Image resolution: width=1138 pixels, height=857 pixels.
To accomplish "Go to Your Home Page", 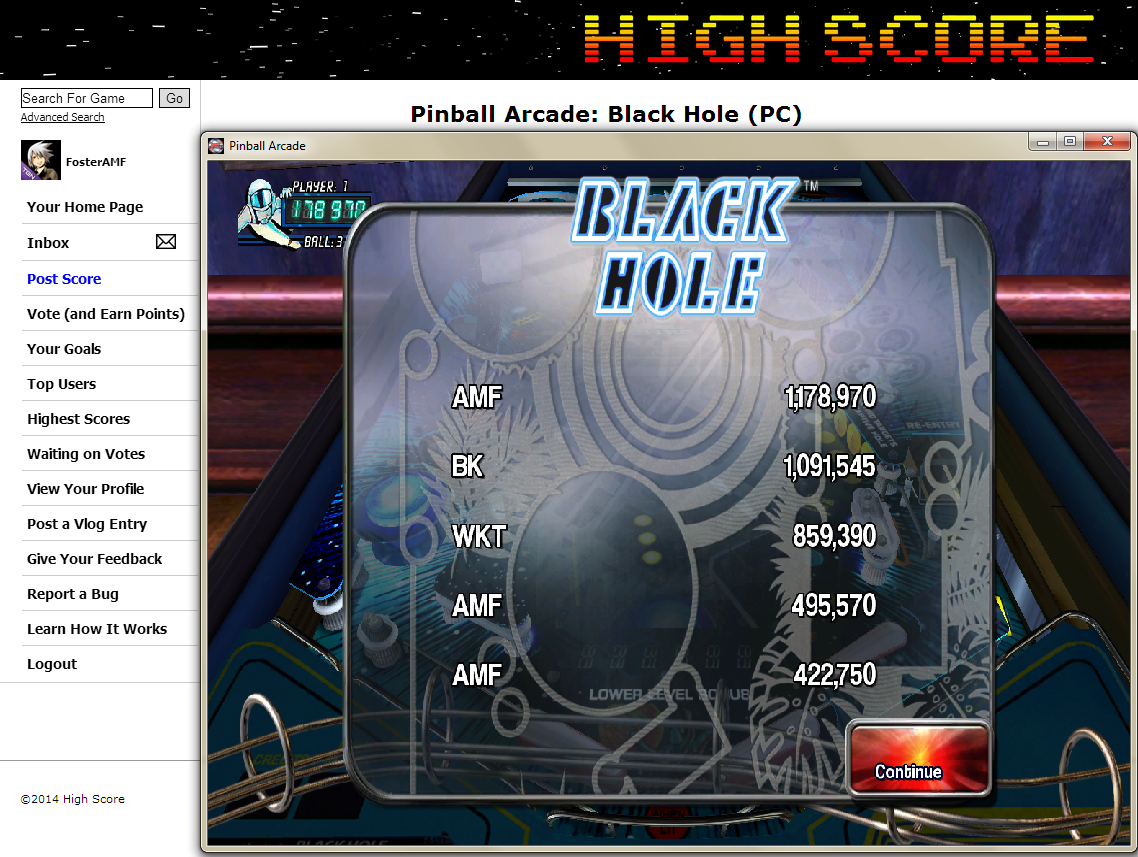I will pos(85,207).
